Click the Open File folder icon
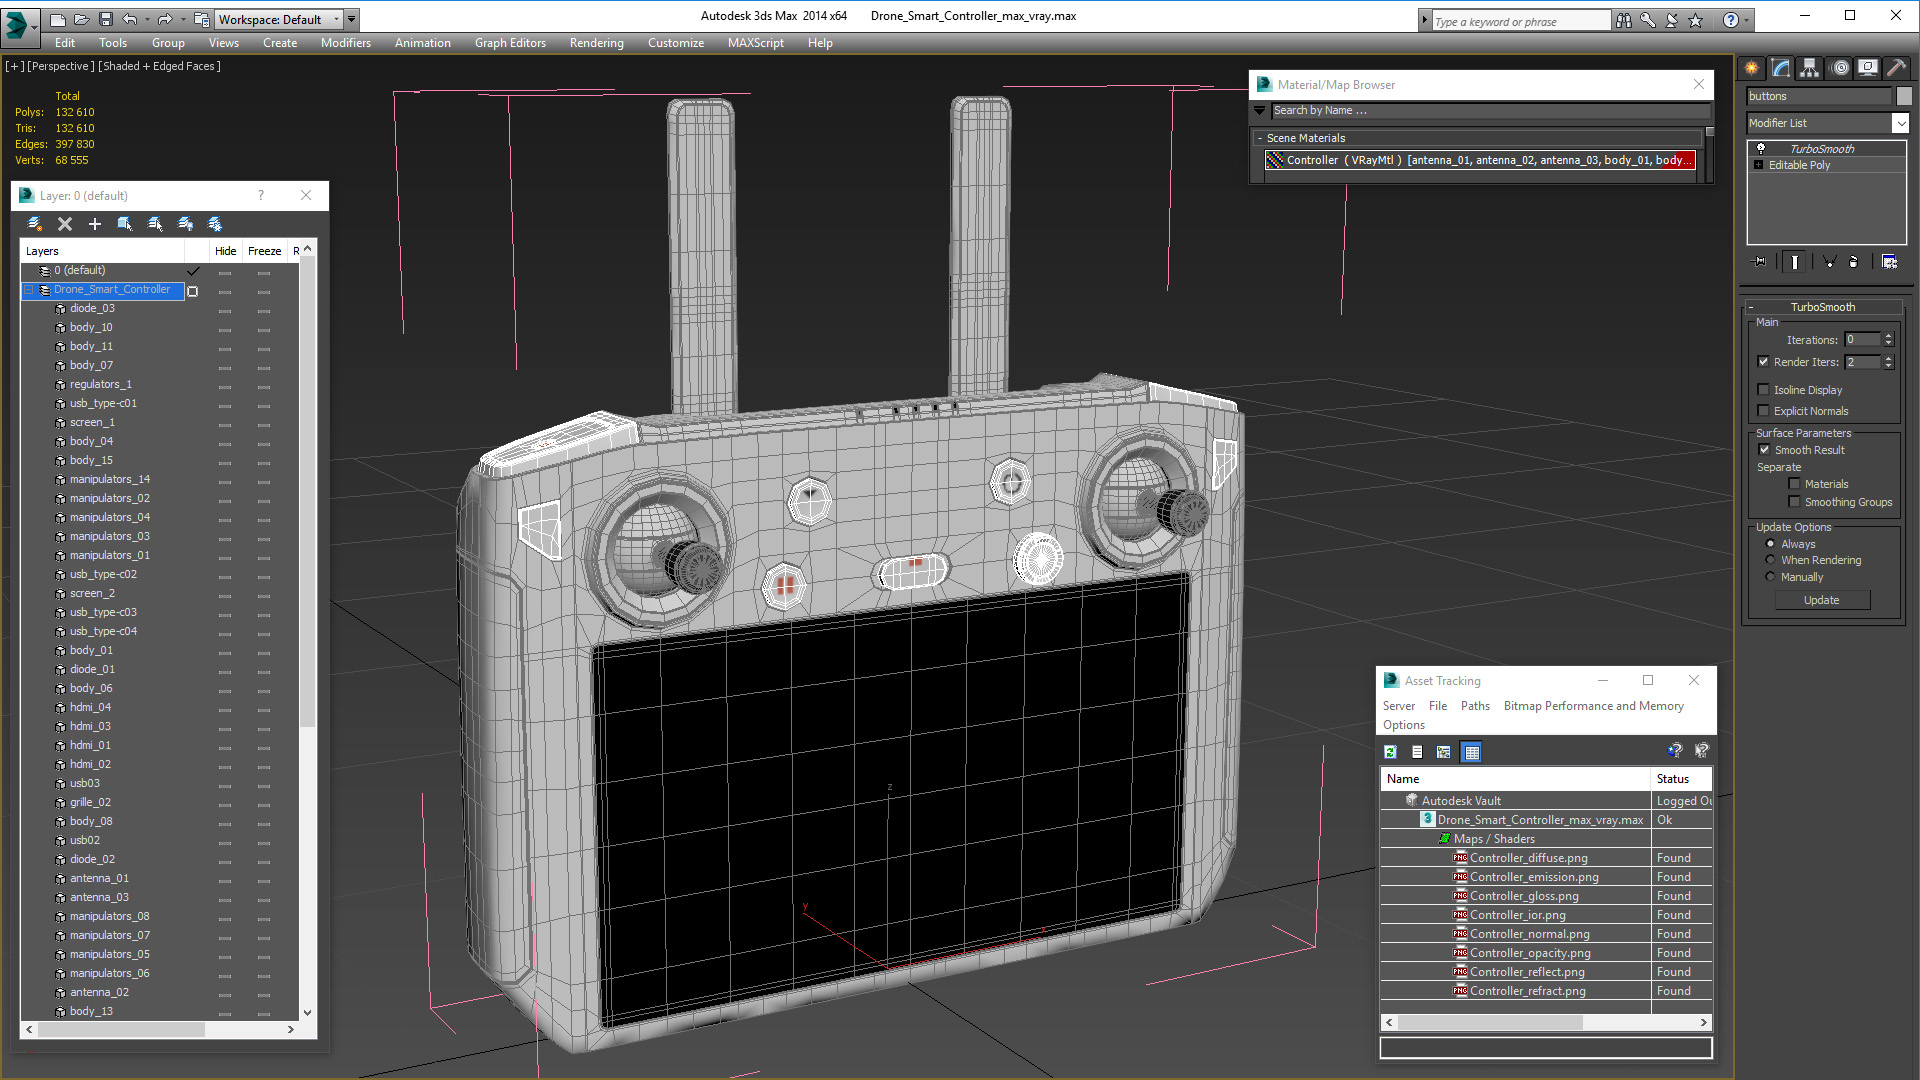This screenshot has width=1920, height=1080. coord(81,19)
